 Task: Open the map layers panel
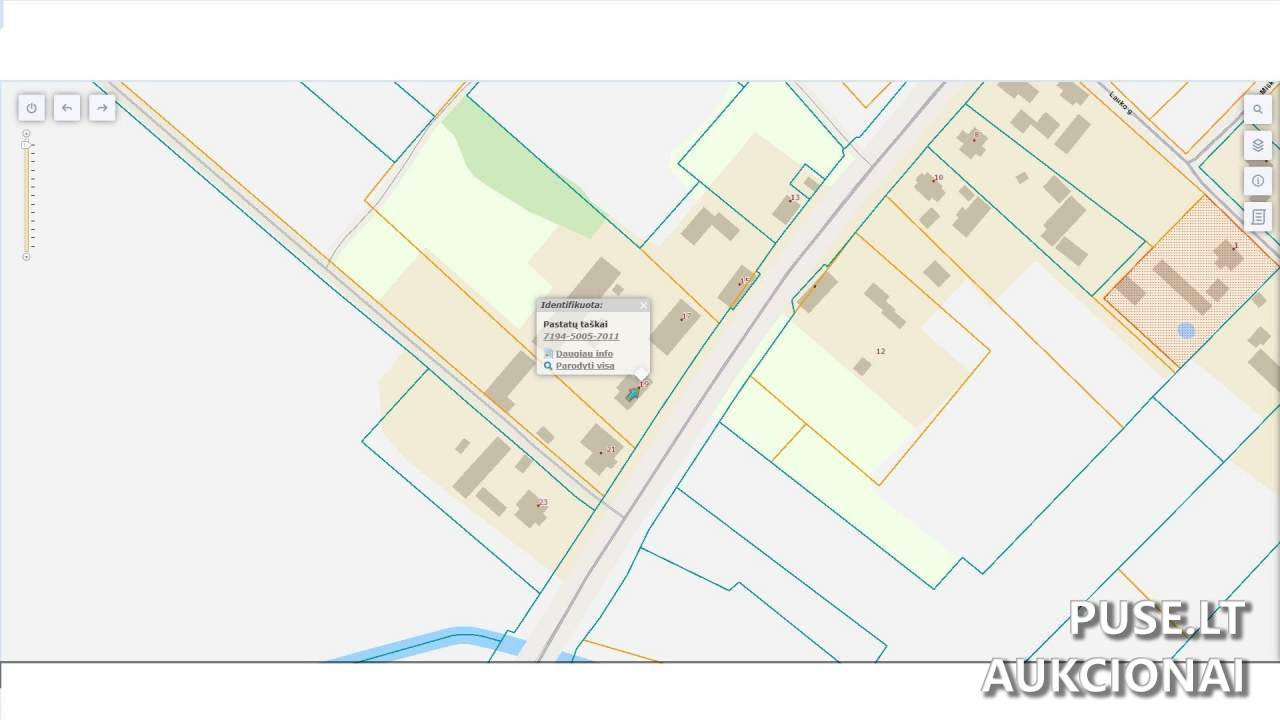tap(1258, 145)
